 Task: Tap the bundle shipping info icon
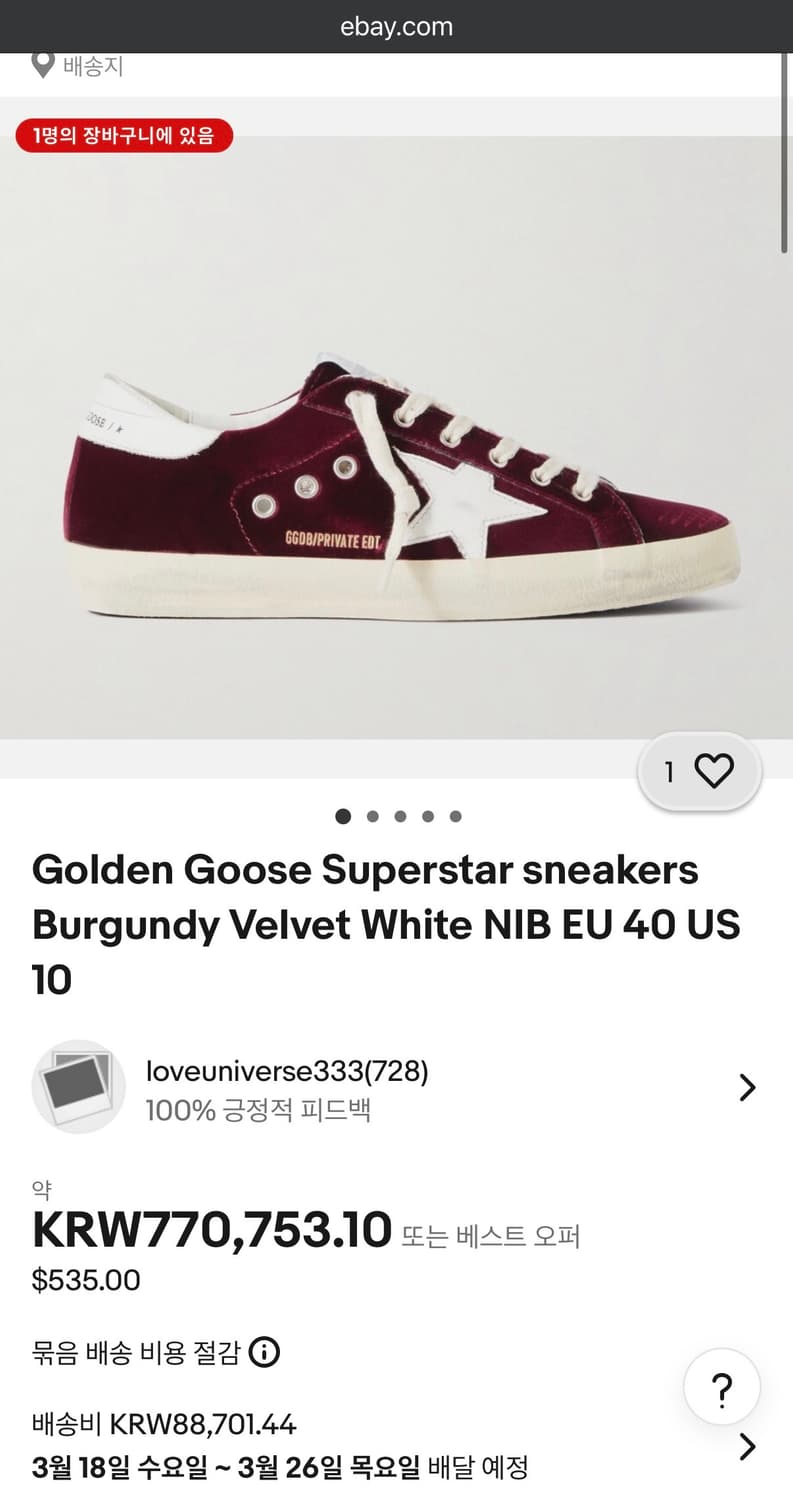pos(264,1353)
